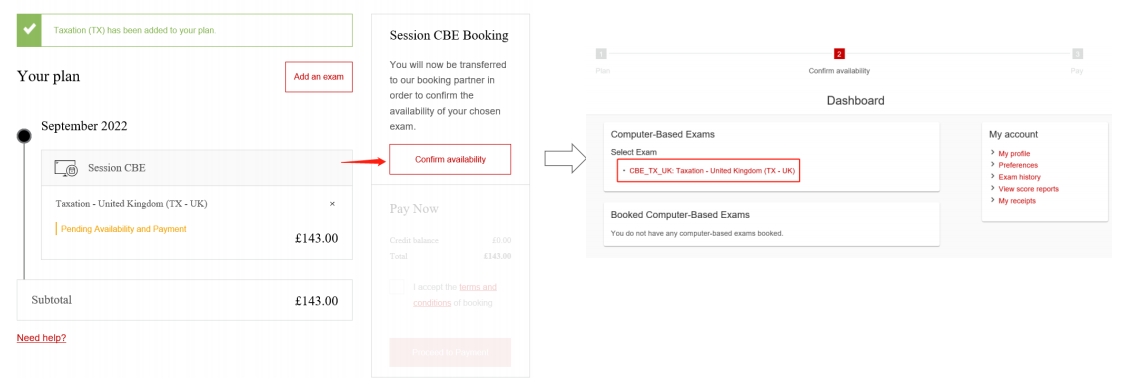Screen dimensions: 1124x391
Task: Click the Add an exam button
Action: pyautogui.click(x=319, y=77)
